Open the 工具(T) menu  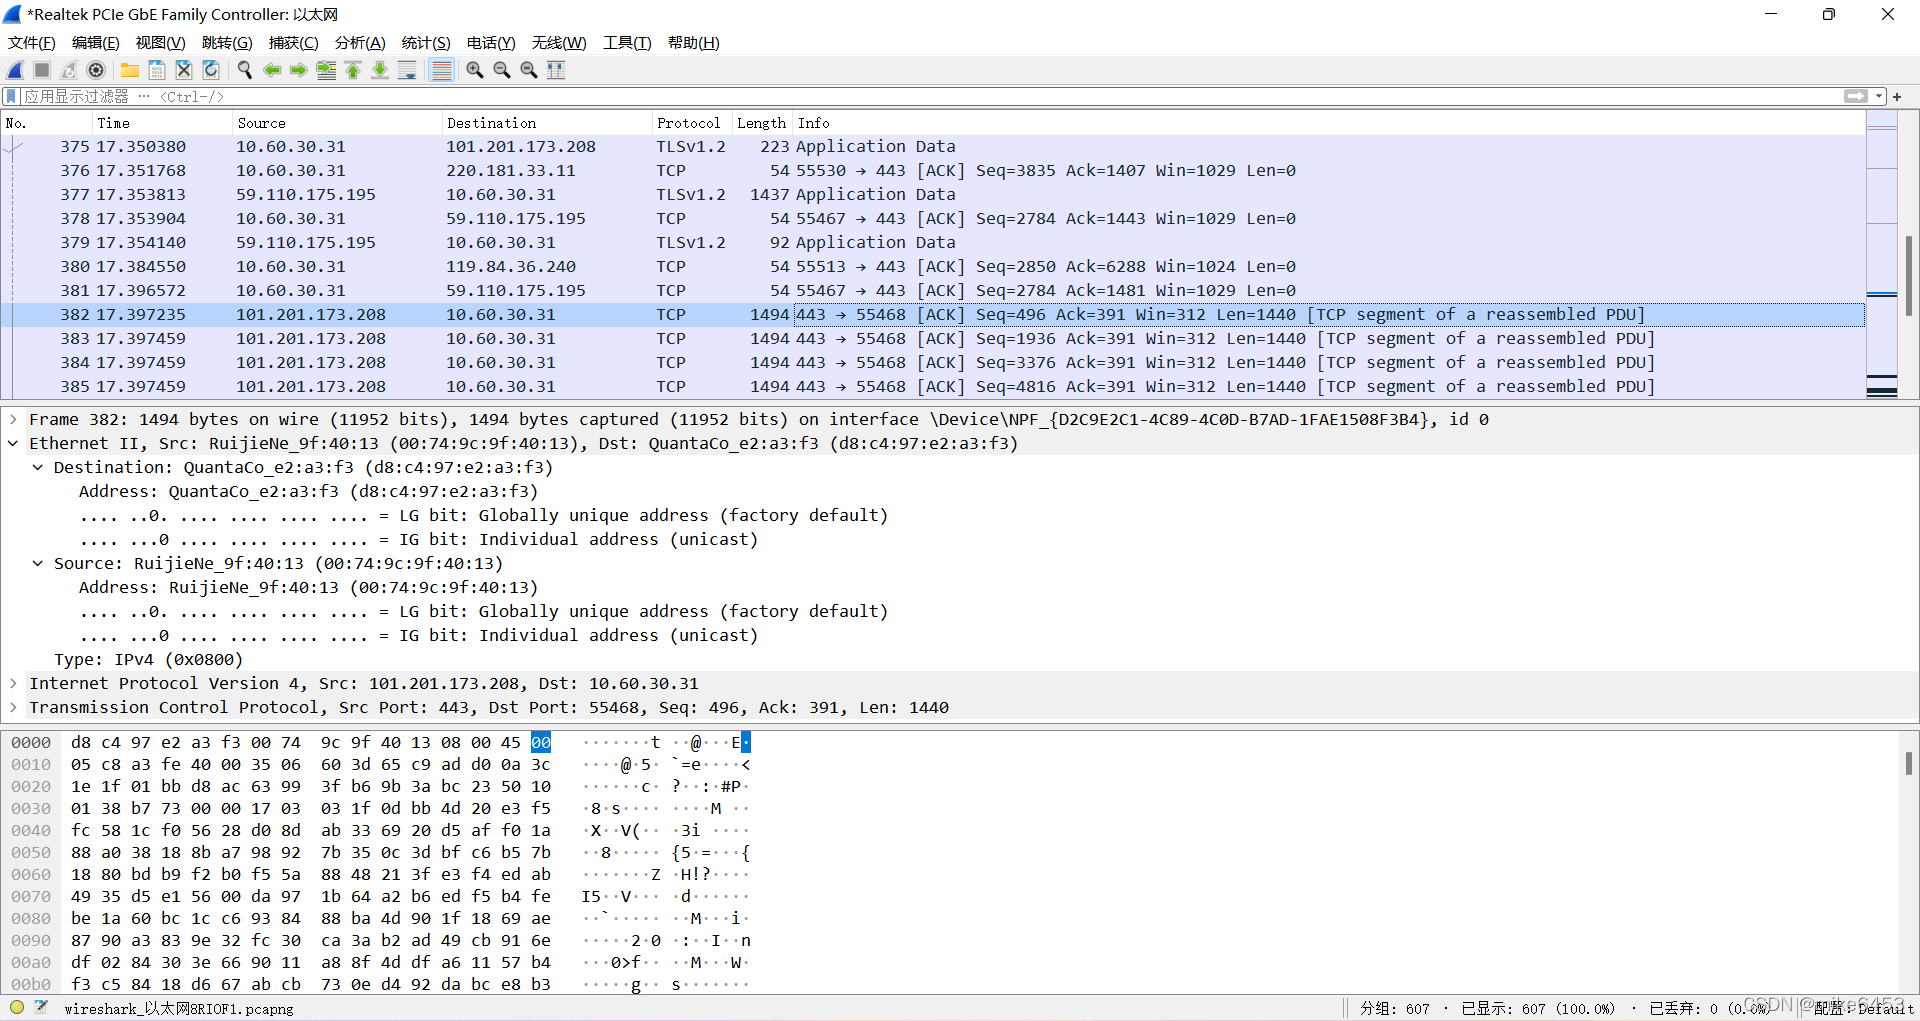click(627, 43)
